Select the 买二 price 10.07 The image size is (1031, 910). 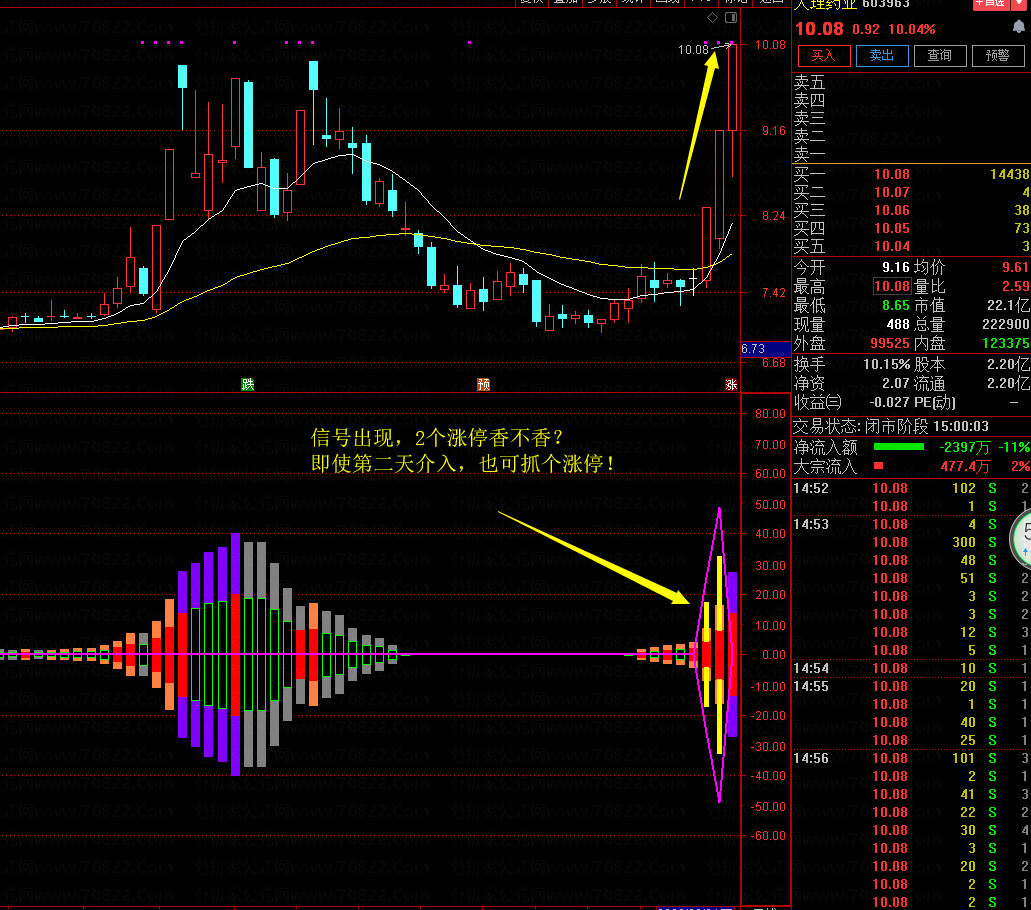click(x=892, y=192)
